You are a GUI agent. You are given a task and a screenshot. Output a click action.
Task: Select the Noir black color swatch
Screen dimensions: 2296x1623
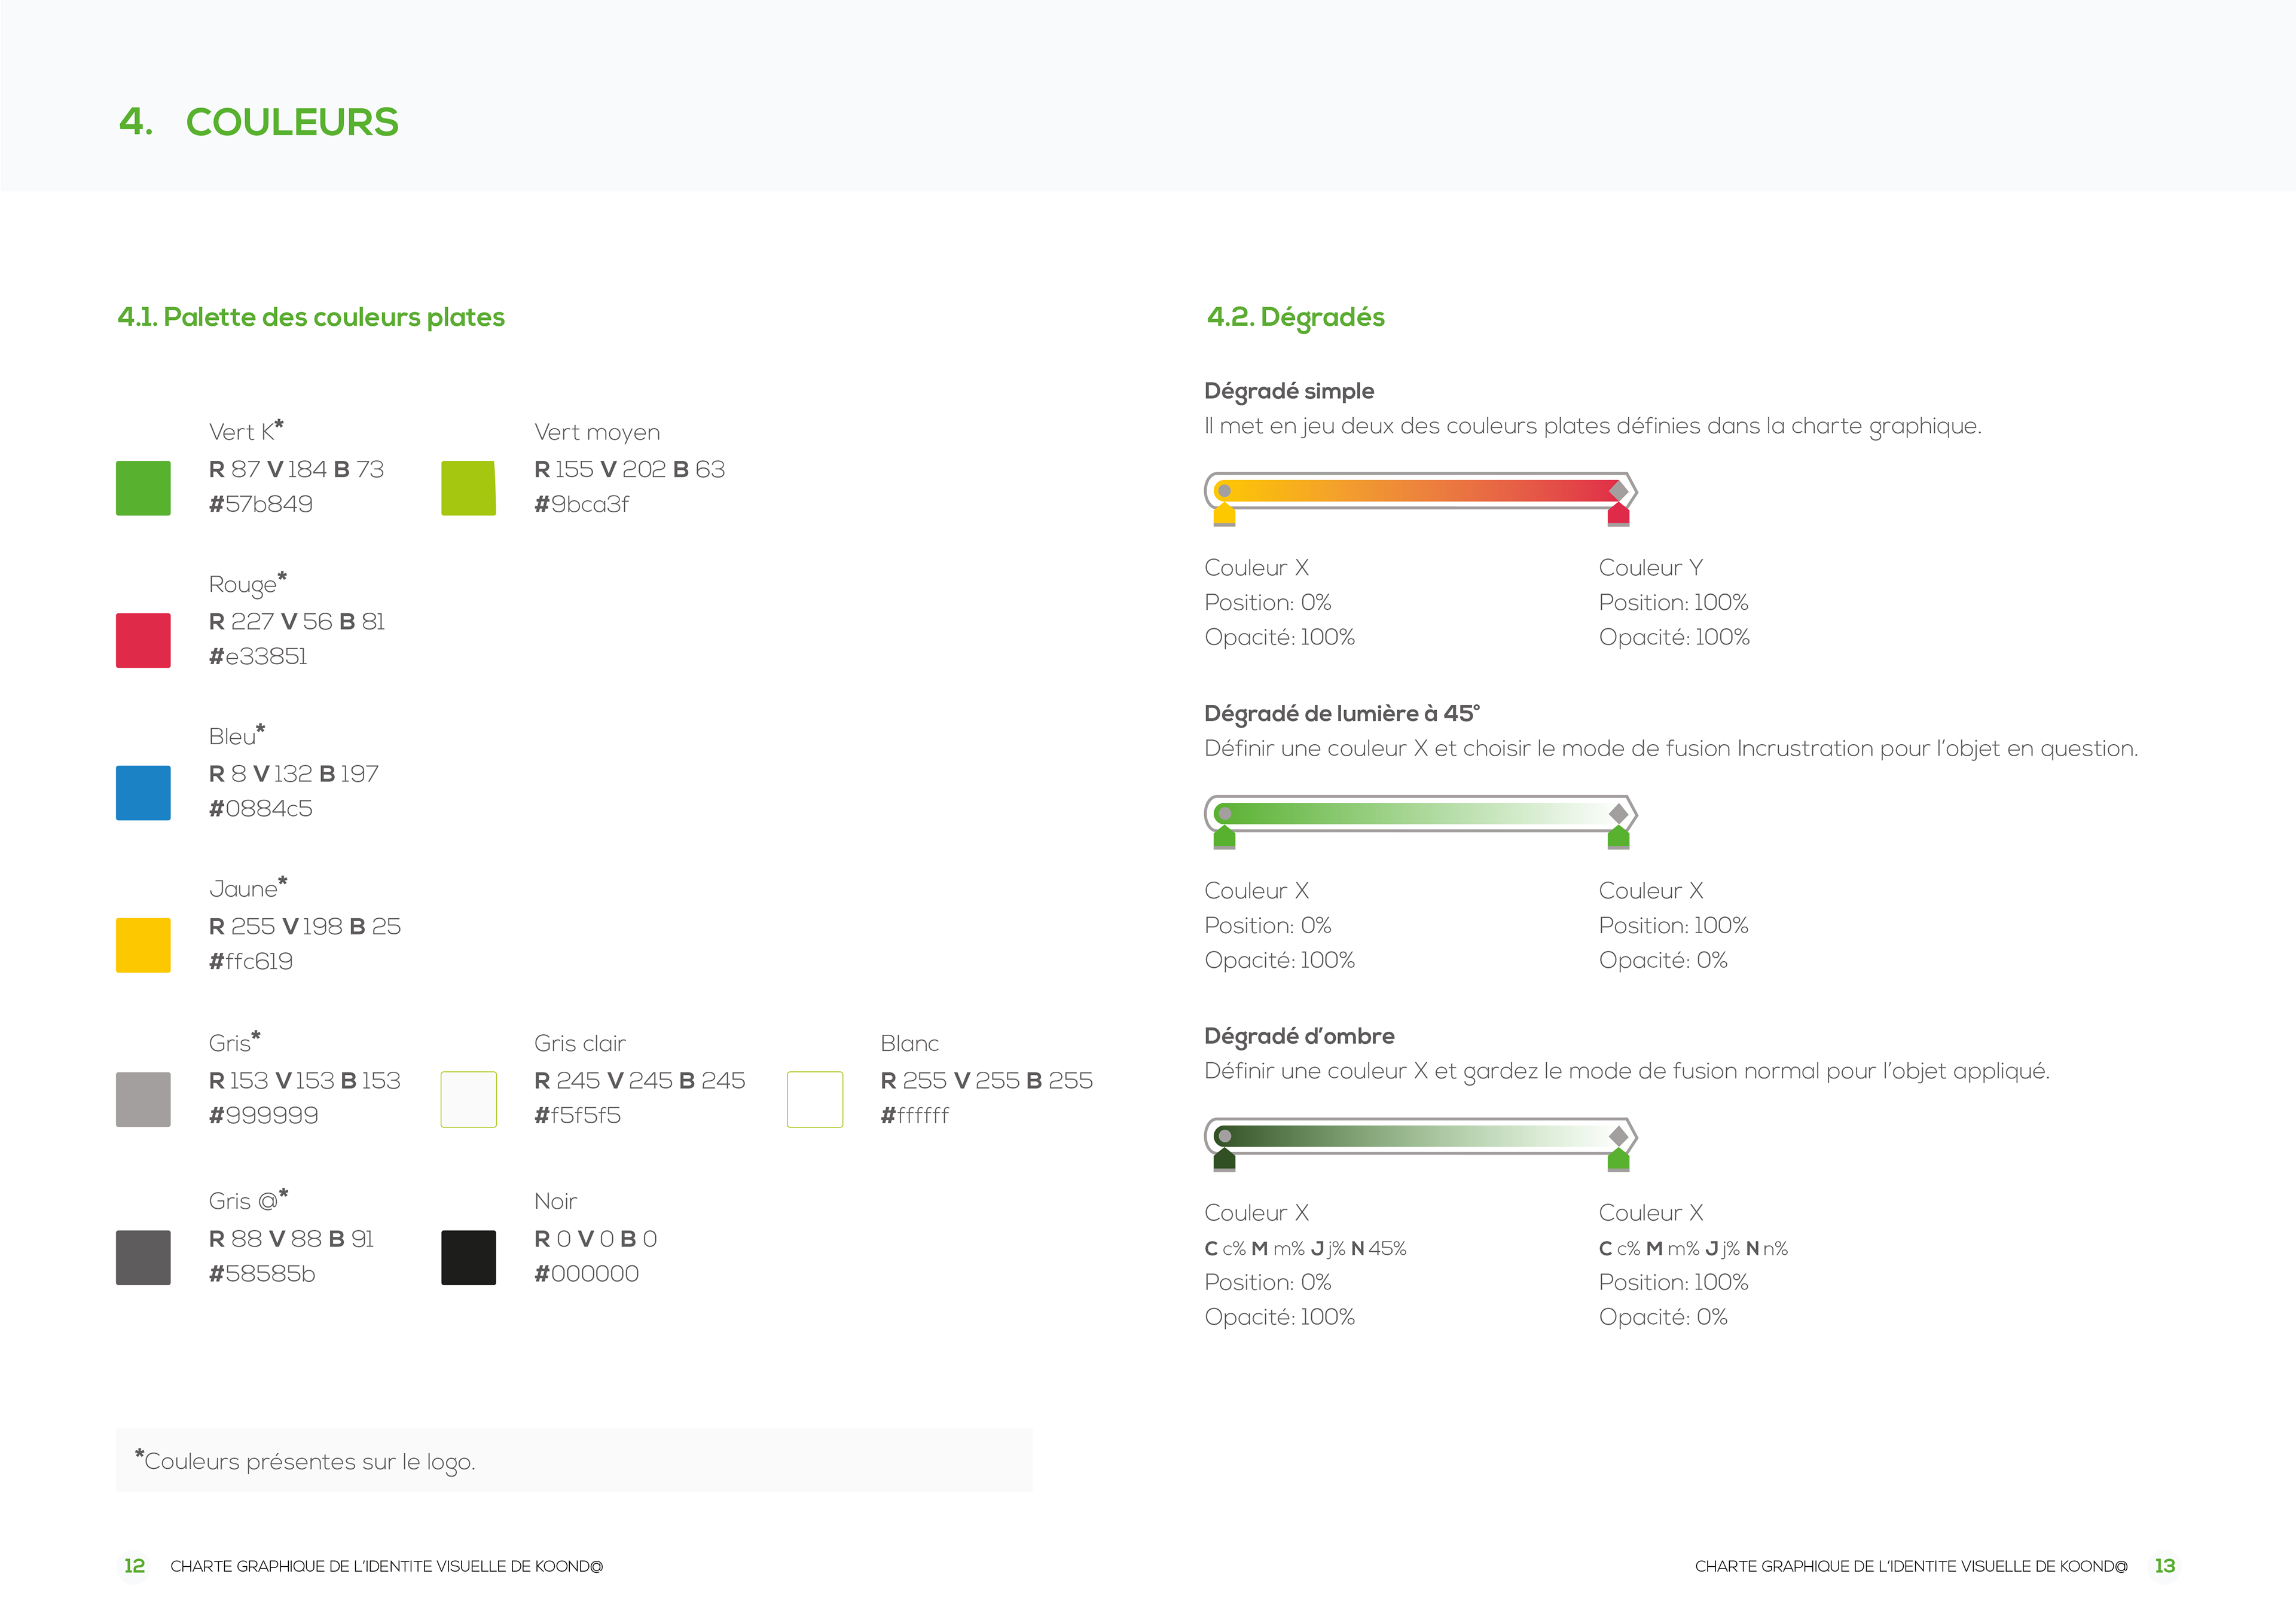468,1257
